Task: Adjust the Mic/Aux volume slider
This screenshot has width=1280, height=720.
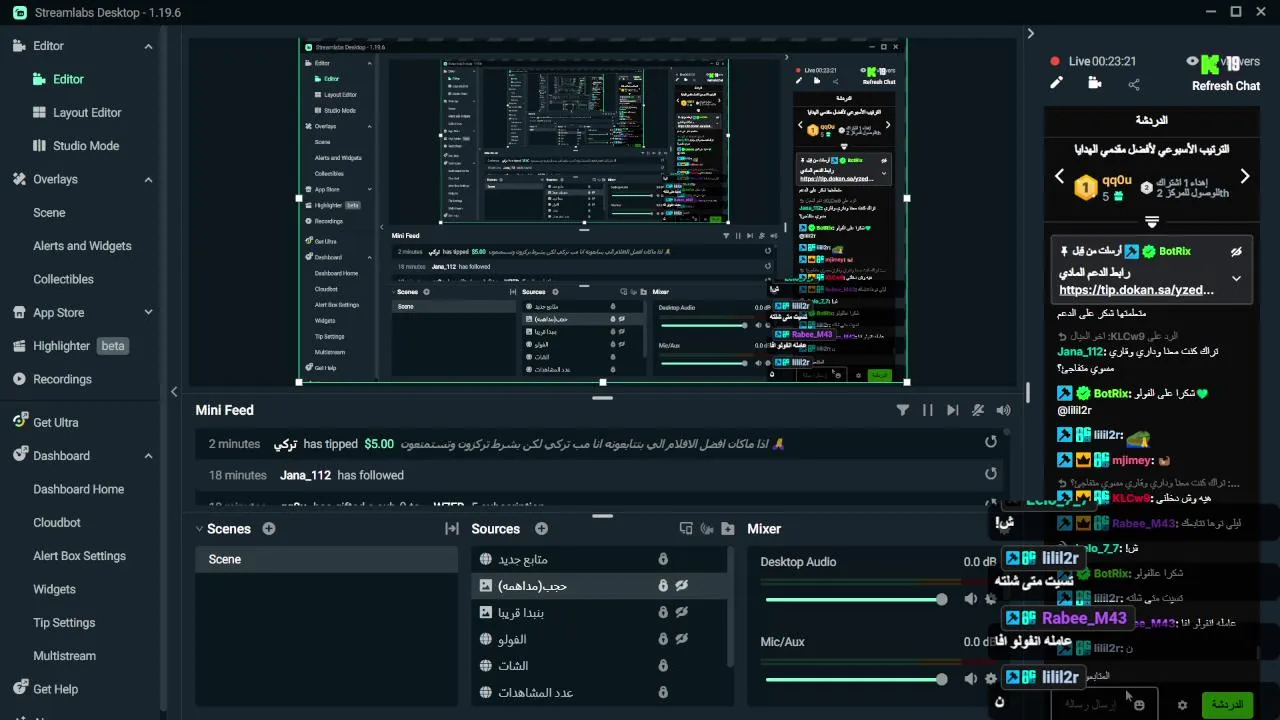Action: point(856,679)
